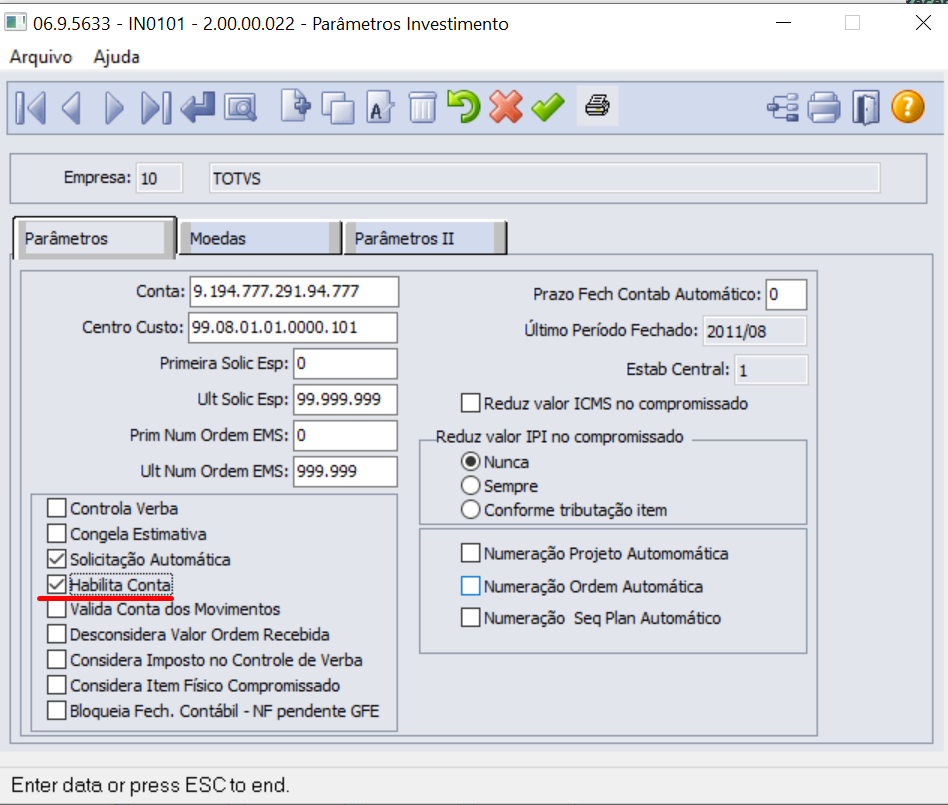Enable Considera Item Físico Compromissado
The width and height of the screenshot is (948, 805).
[57, 685]
